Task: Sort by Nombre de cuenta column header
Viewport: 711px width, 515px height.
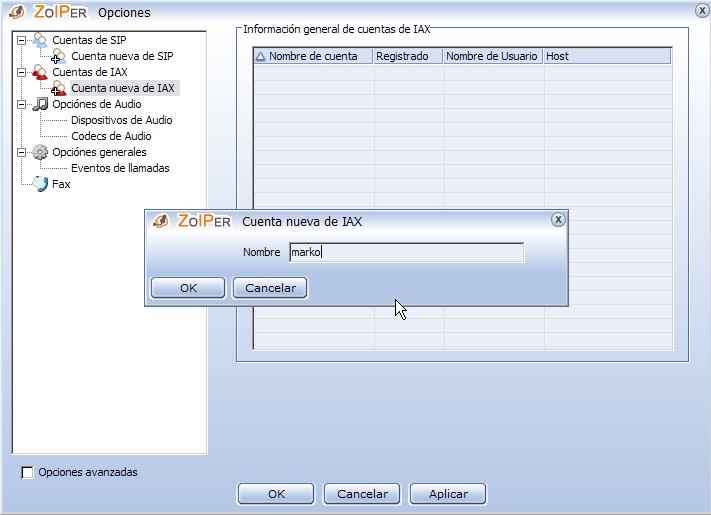Action: point(312,56)
